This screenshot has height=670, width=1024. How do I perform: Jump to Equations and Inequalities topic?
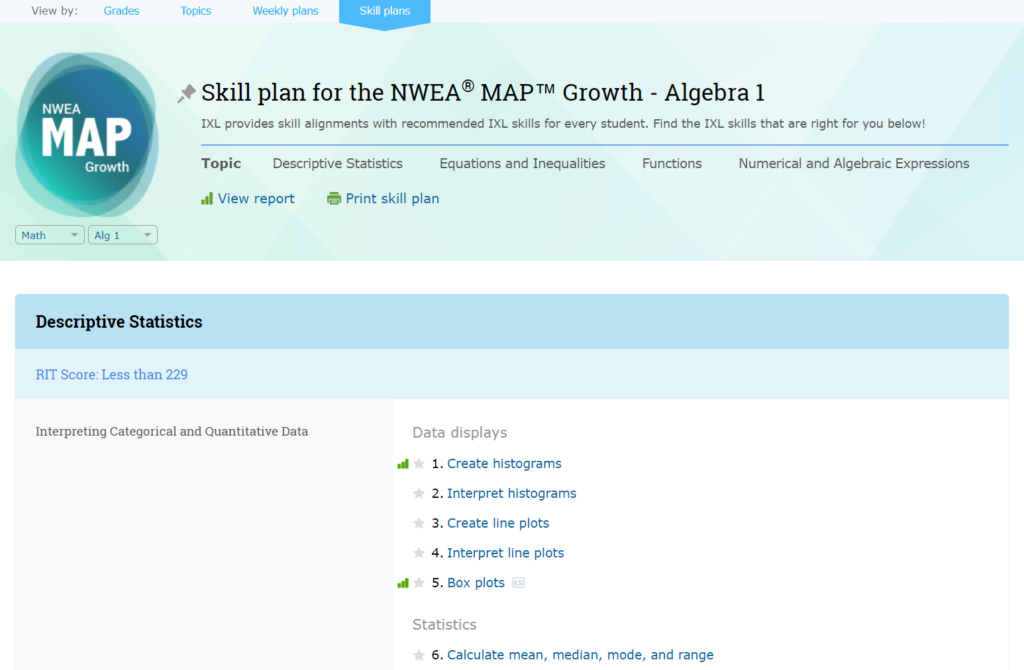[x=522, y=164]
